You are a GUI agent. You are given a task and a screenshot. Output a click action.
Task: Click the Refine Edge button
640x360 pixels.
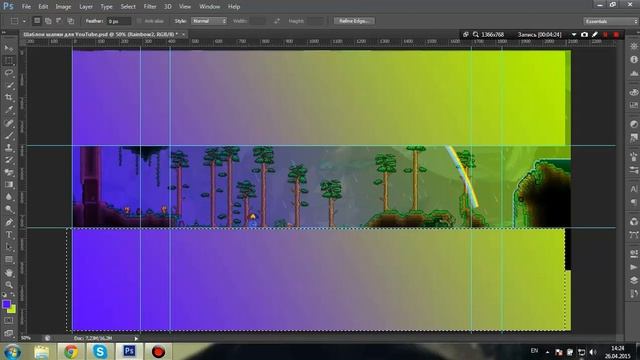(x=354, y=21)
